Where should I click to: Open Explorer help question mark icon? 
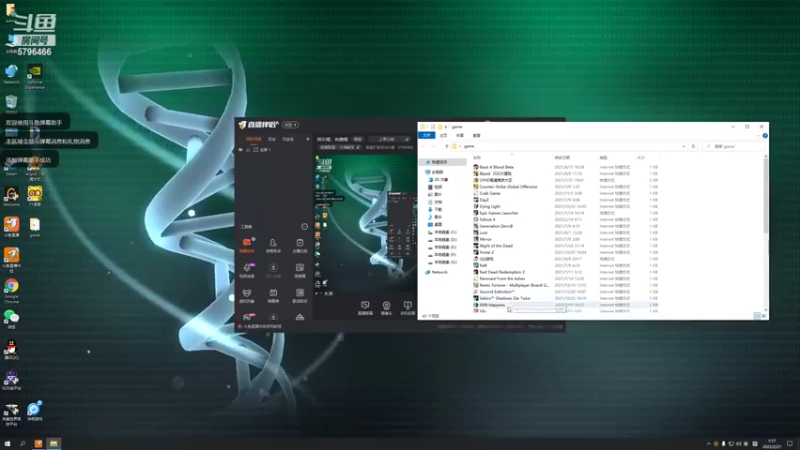[x=764, y=136]
